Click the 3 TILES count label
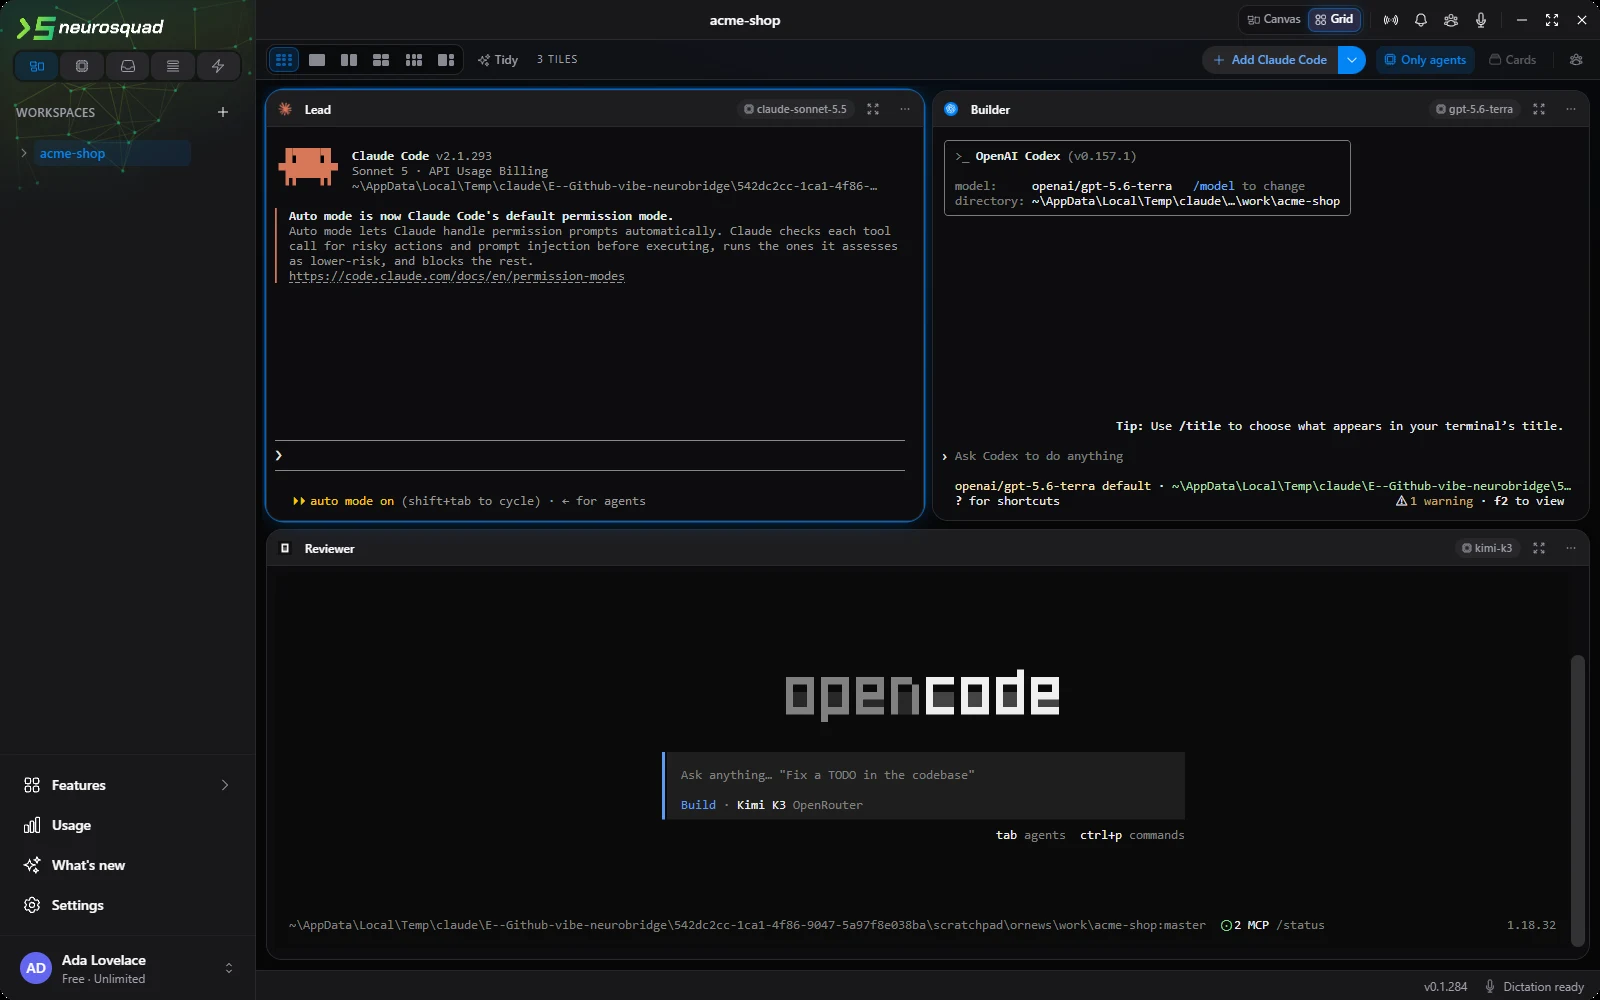The height and width of the screenshot is (1000, 1600). pos(557,60)
